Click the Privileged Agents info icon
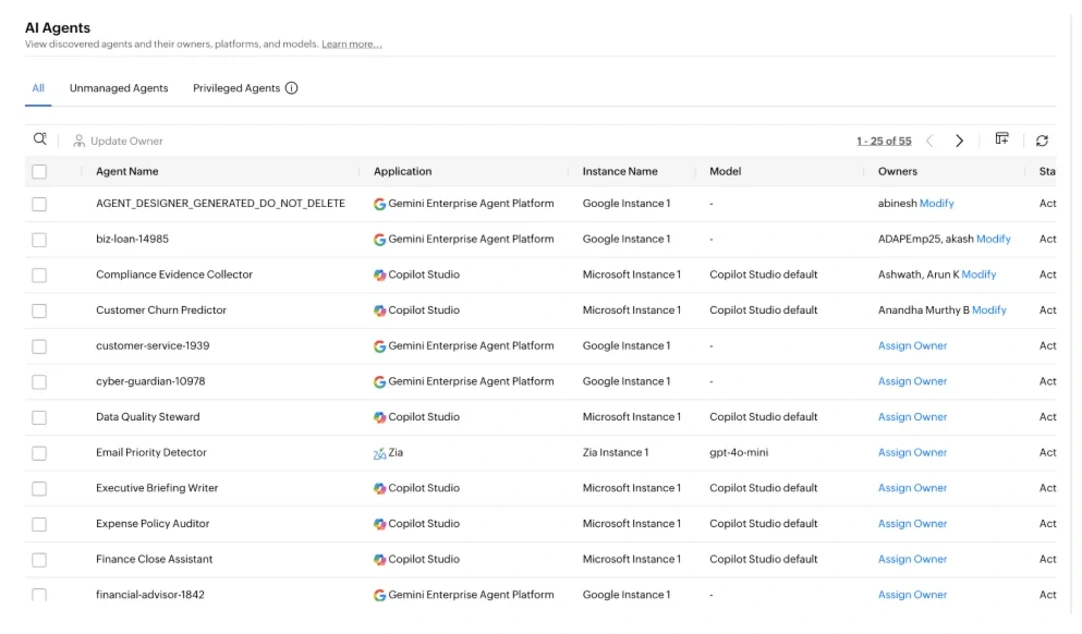The height and width of the screenshot is (634, 1082). pyautogui.click(x=292, y=88)
